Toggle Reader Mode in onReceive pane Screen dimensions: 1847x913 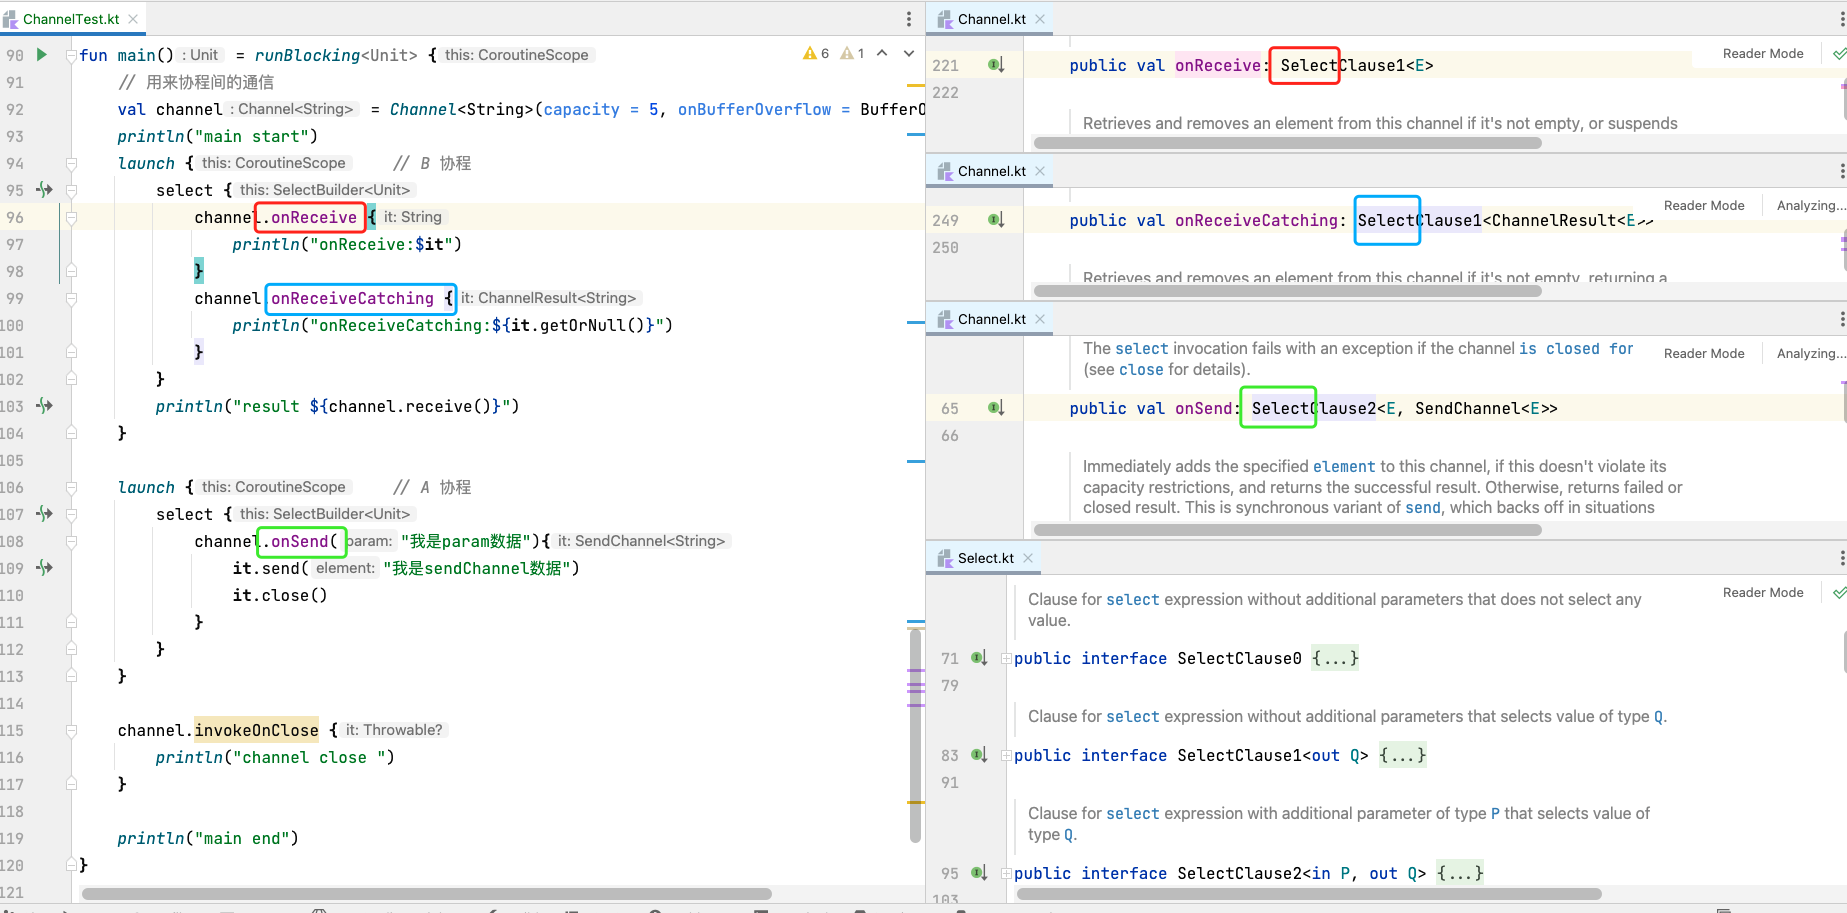pos(1763,54)
